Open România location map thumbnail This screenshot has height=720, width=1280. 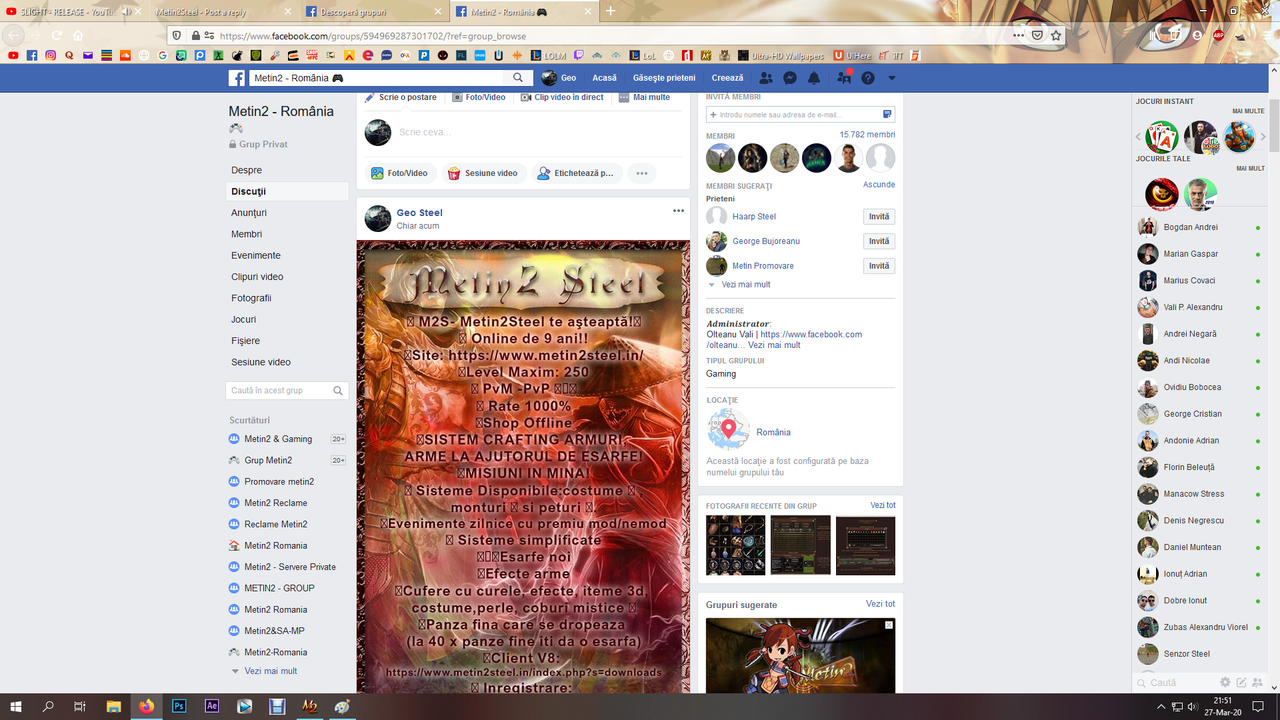(728, 430)
